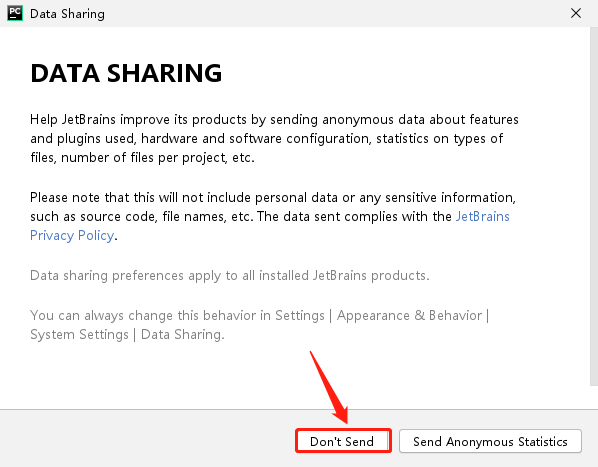Open the JetBrains link in the policy sentence
Screen dimensions: 598x467
point(483,217)
